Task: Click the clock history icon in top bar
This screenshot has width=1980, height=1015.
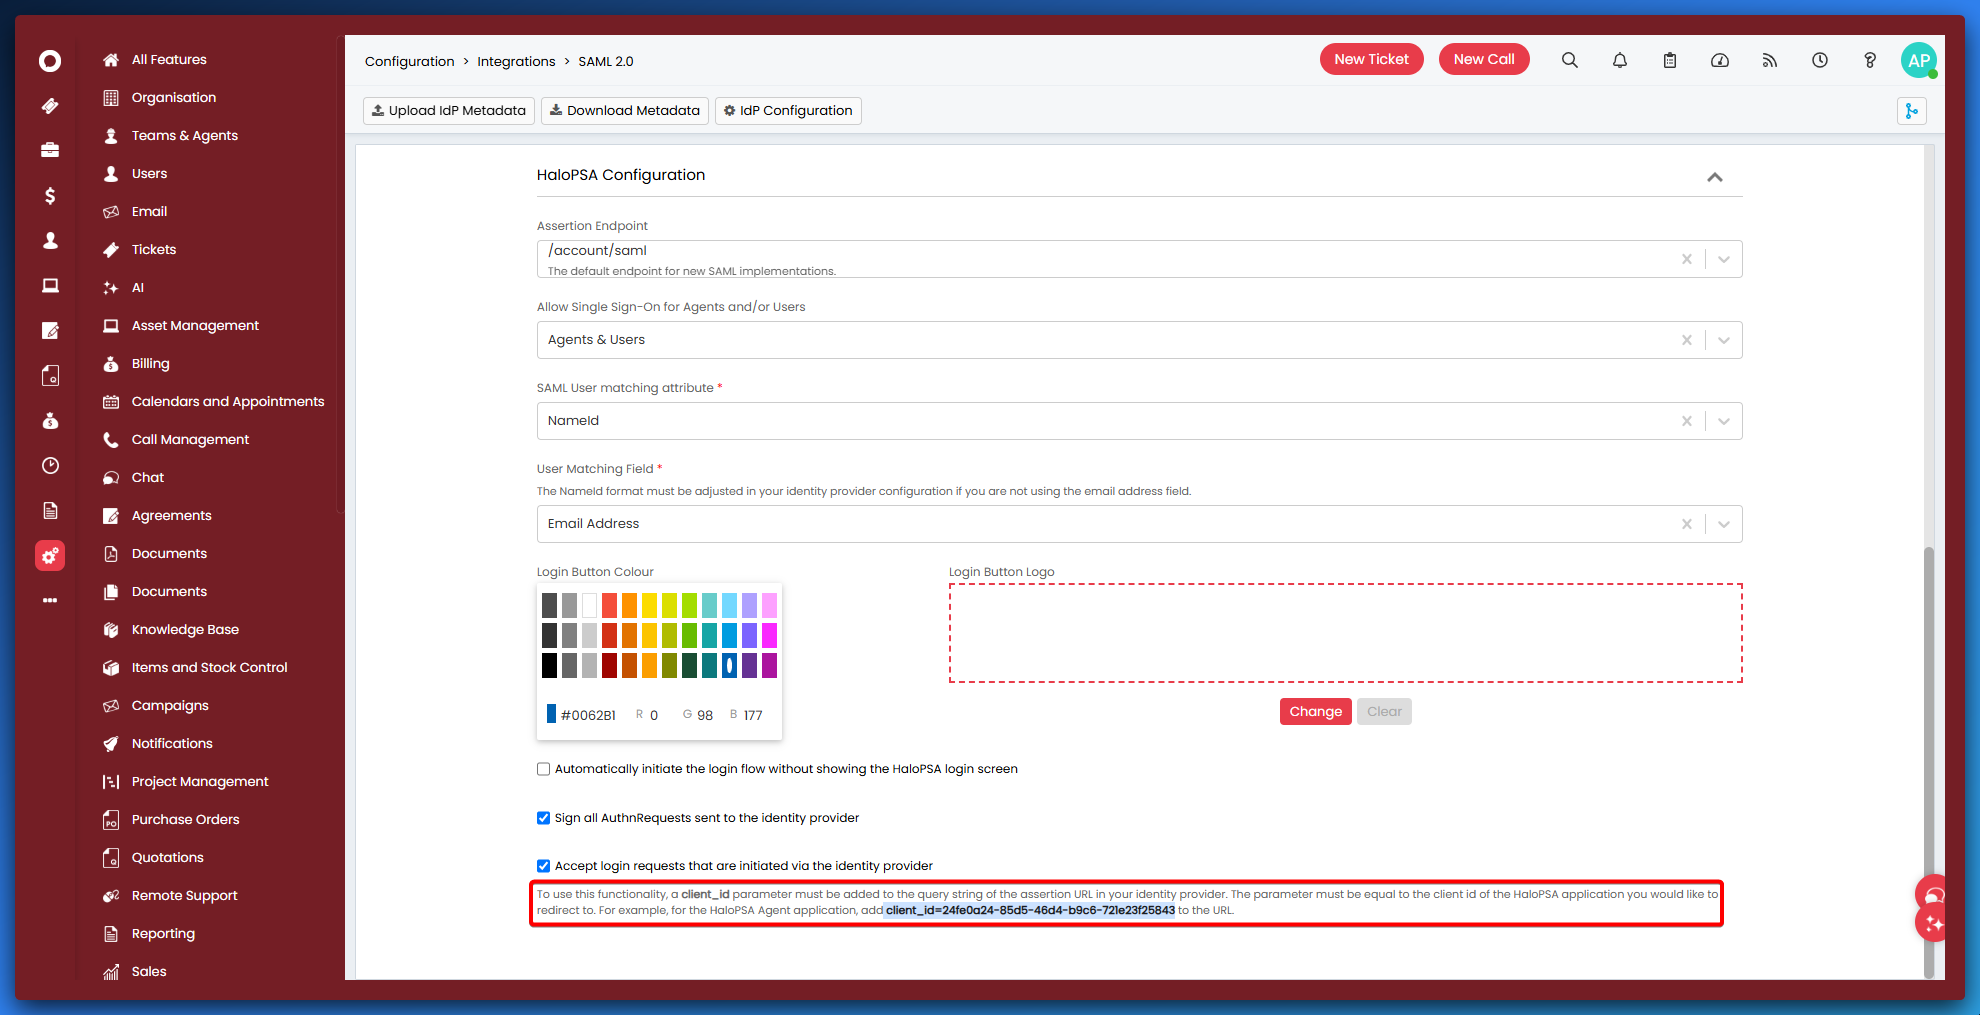Action: tap(1820, 60)
